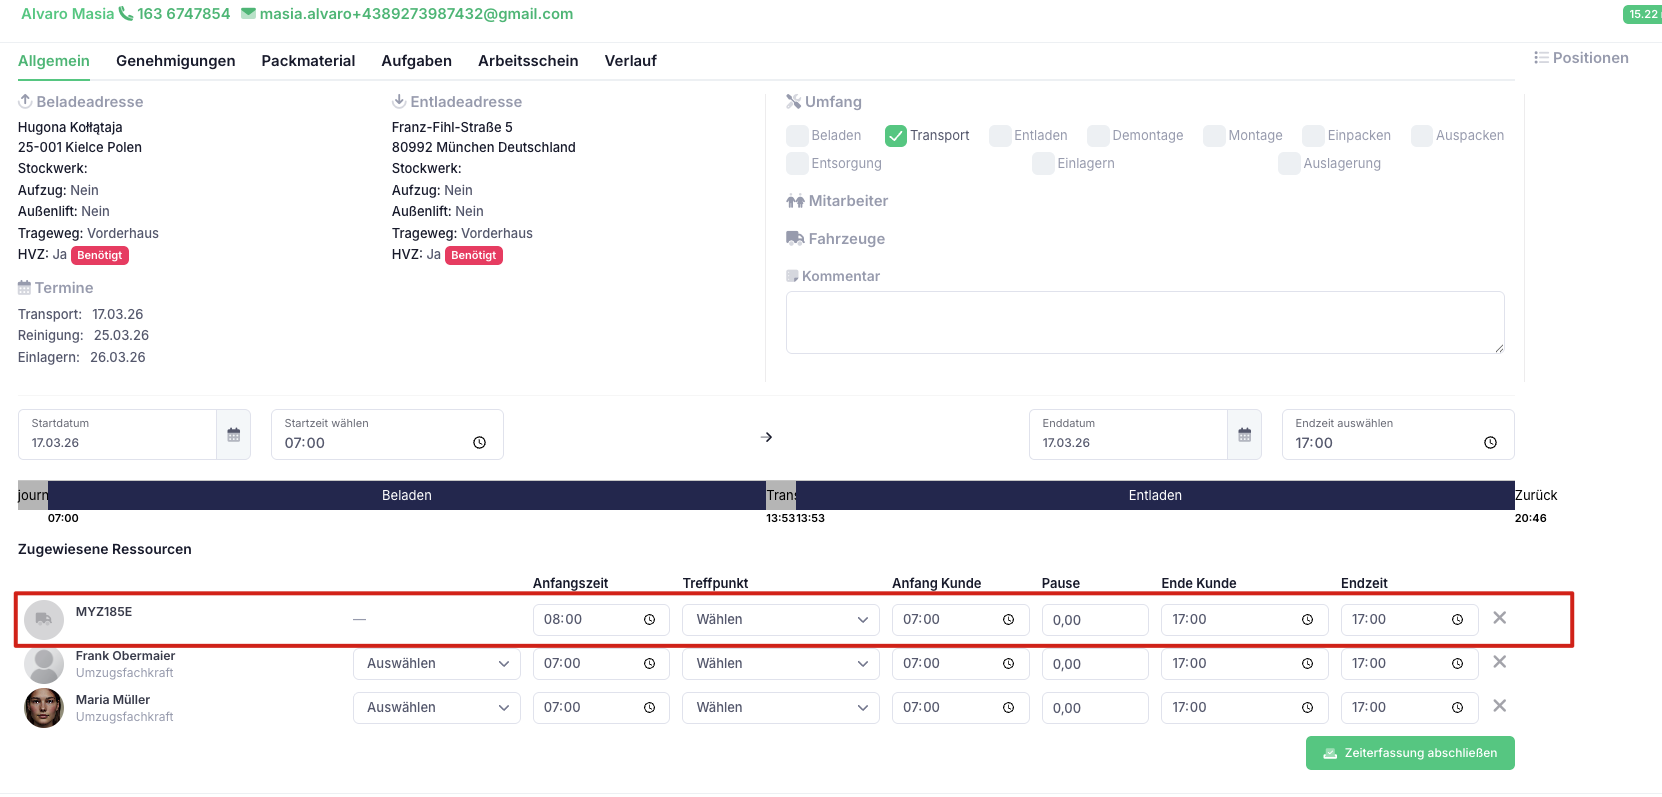The height and width of the screenshot is (797, 1662).
Task: Uncheck the Transport checkbox
Action: 896,135
